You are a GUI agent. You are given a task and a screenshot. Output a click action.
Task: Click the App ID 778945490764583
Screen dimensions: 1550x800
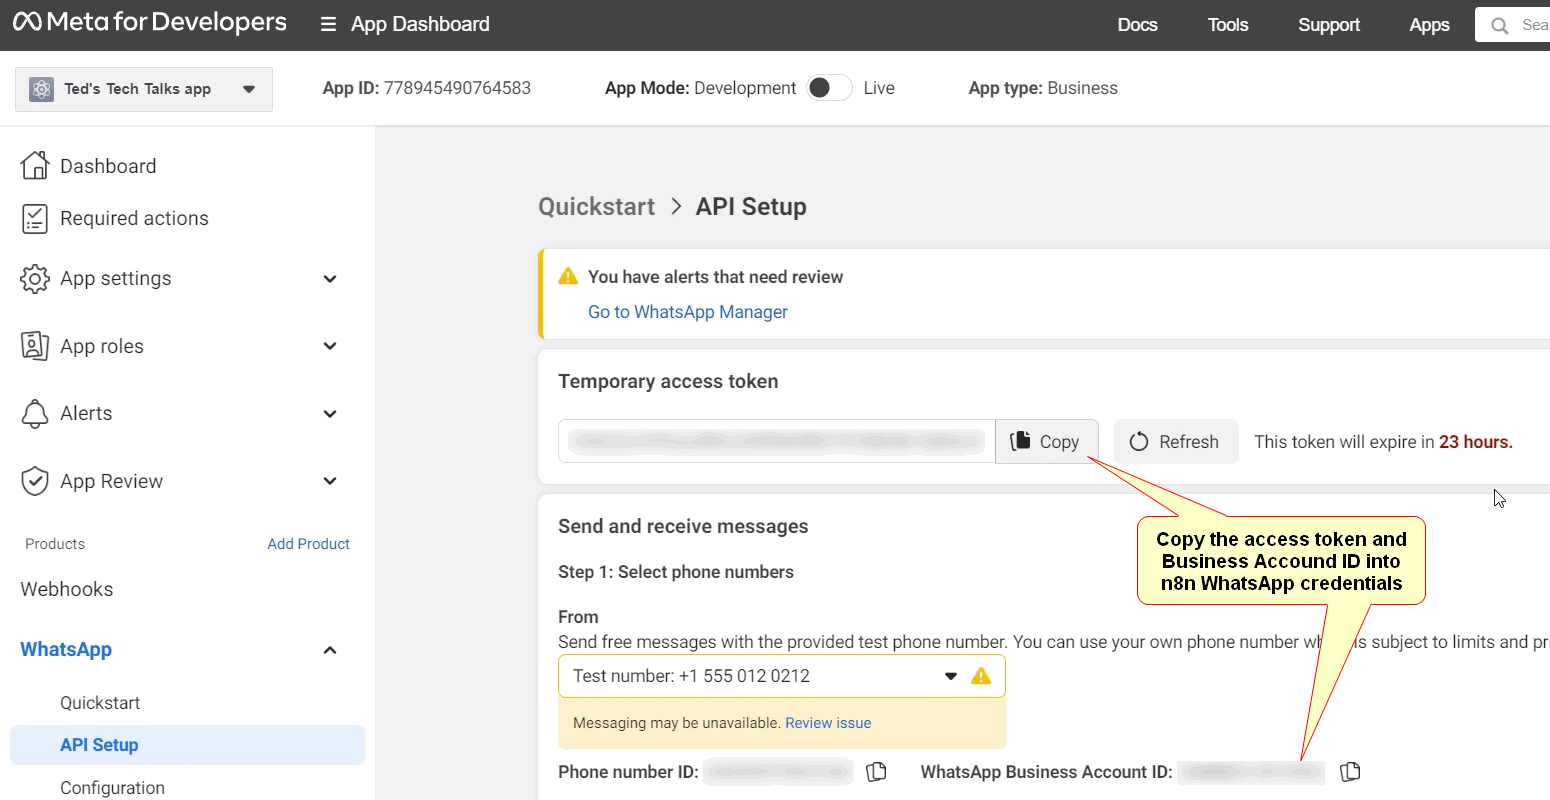point(427,88)
